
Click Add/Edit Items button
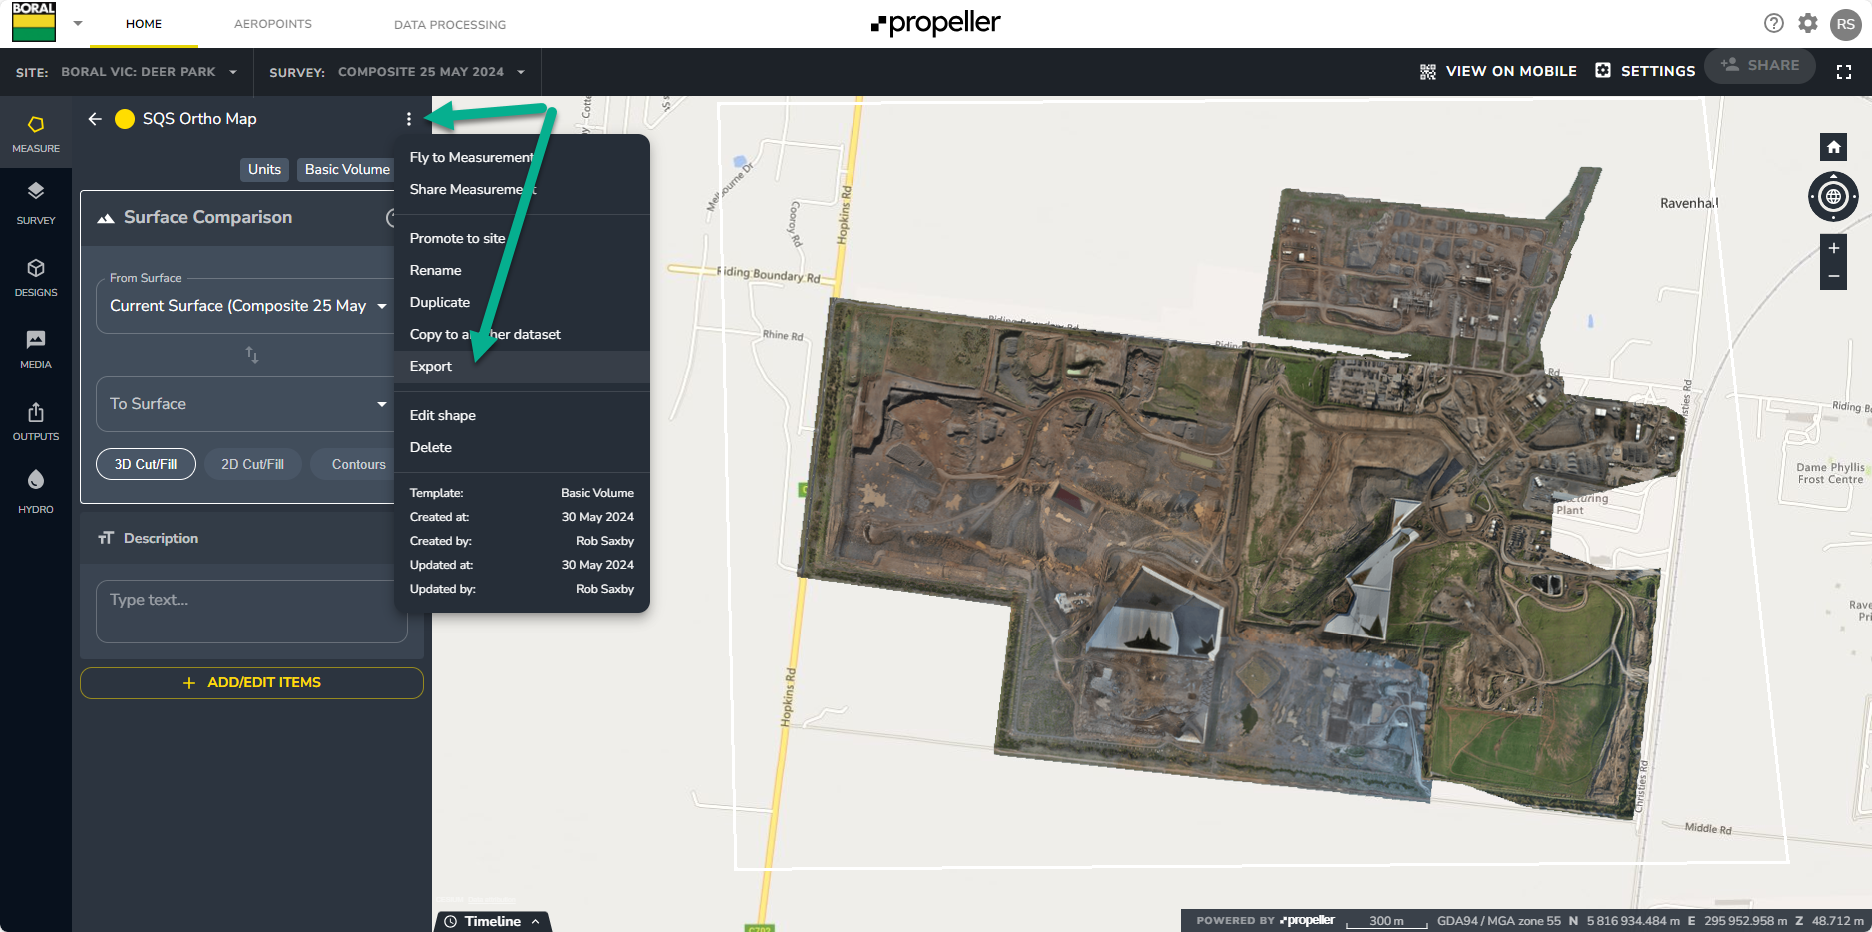coord(252,683)
